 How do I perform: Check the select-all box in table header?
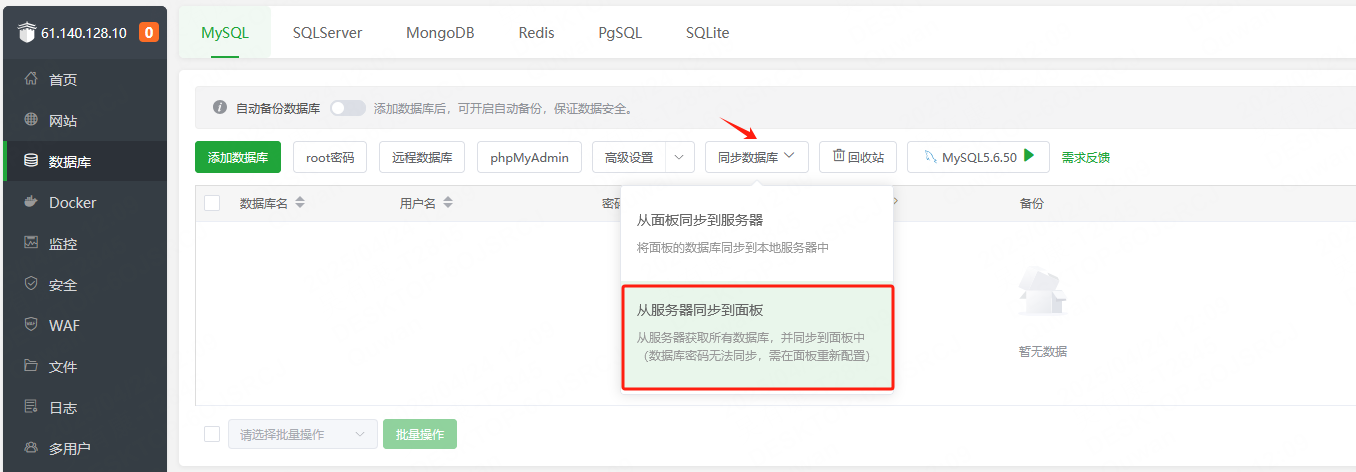coord(212,203)
